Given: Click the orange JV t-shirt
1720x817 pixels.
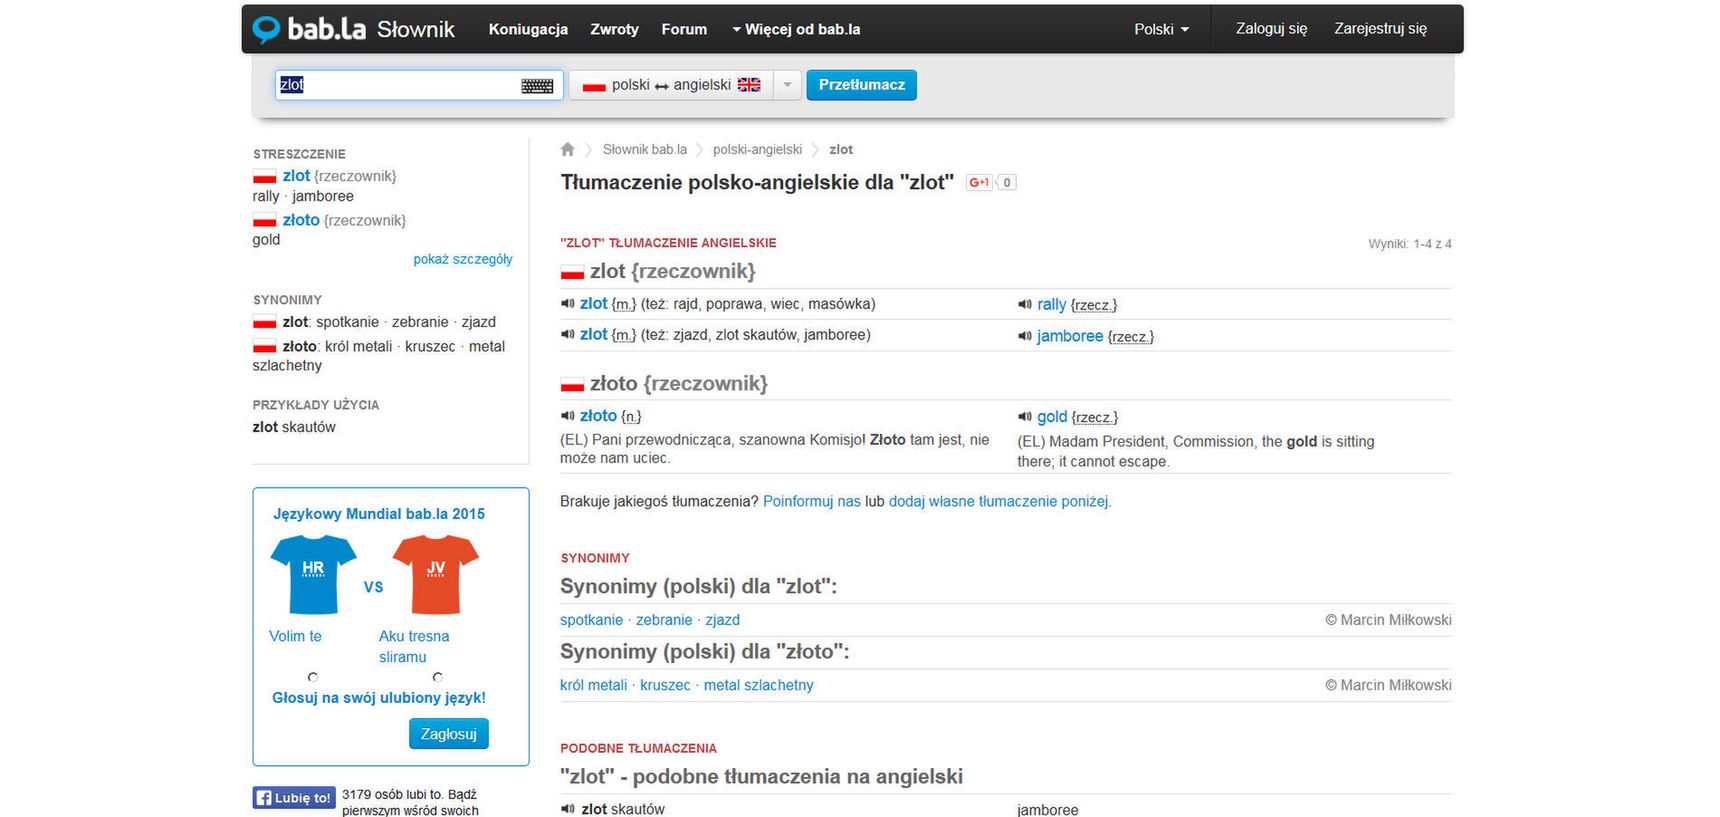Looking at the screenshot, I should [436, 574].
